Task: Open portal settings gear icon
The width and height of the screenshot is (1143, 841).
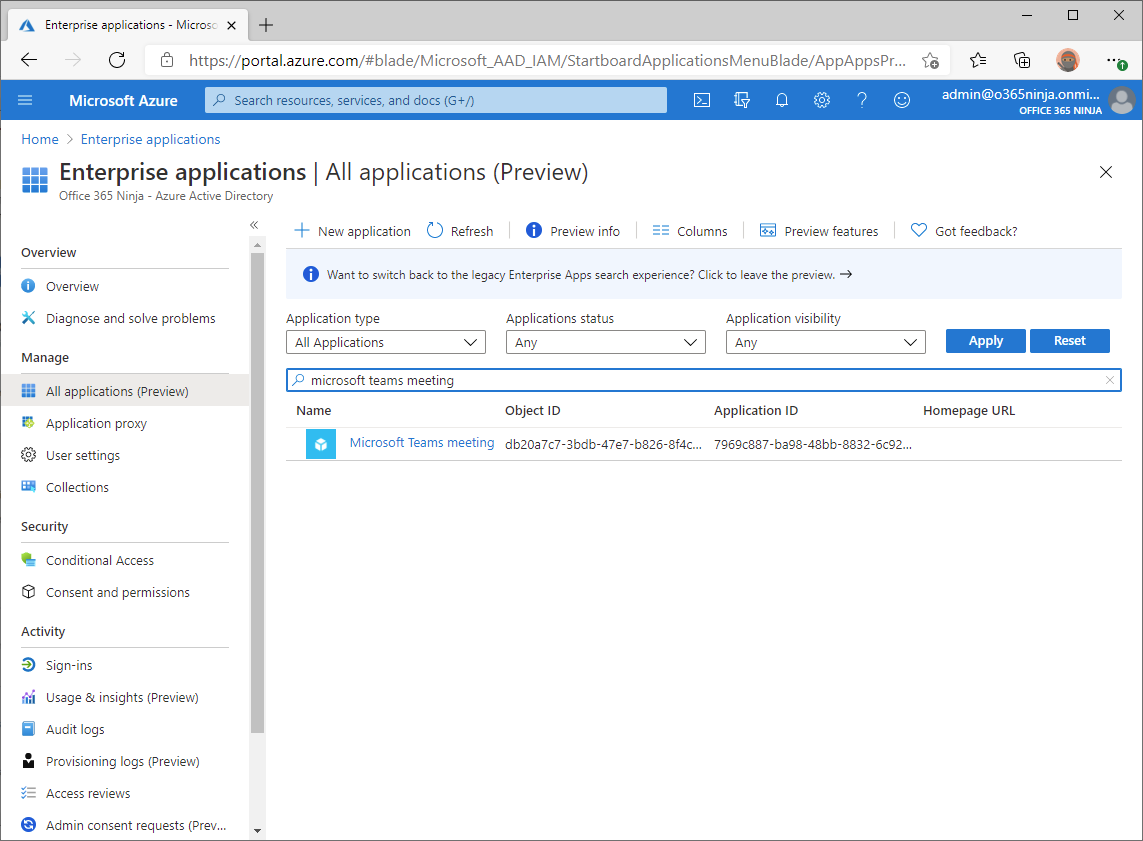Action: [822, 100]
